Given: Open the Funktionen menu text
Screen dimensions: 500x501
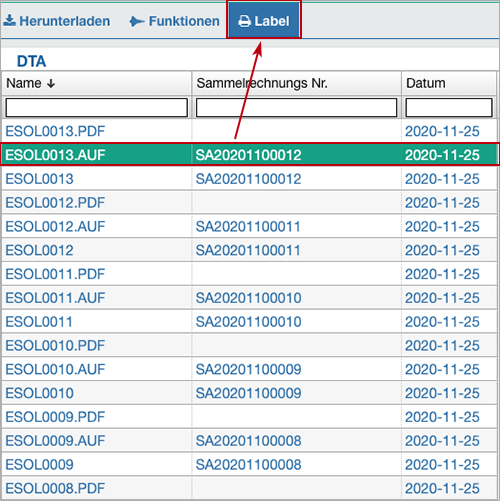Looking at the screenshot, I should pos(184,21).
